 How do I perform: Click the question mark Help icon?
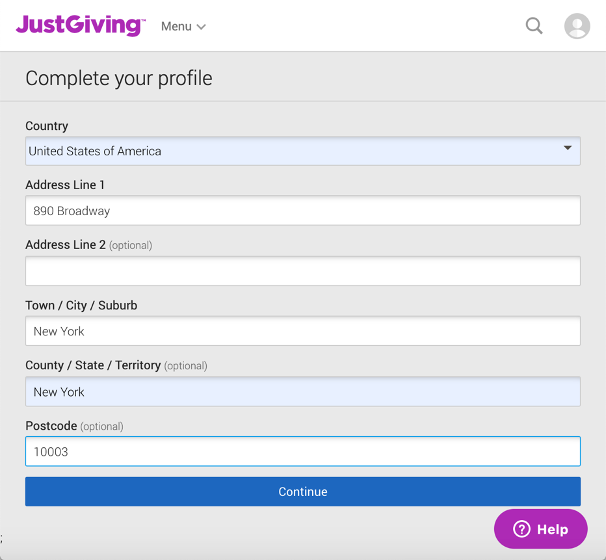521,529
